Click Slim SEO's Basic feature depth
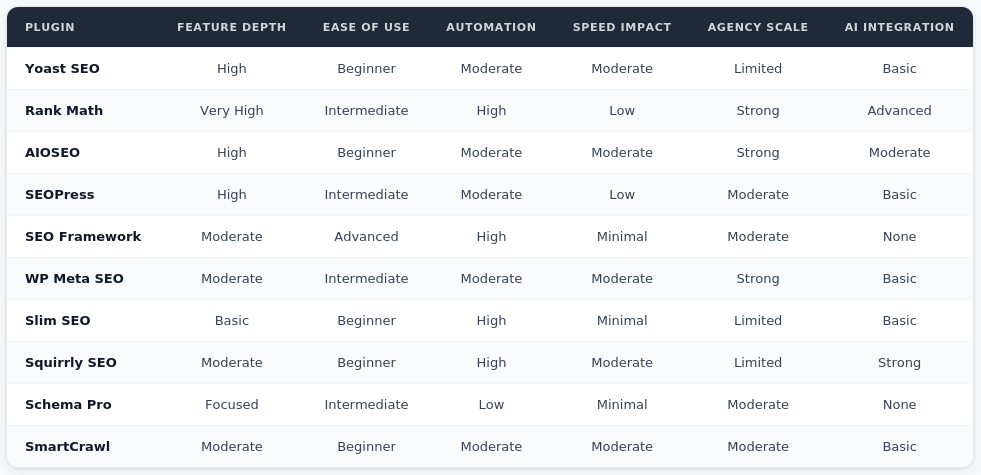The width and height of the screenshot is (981, 475). (231, 320)
